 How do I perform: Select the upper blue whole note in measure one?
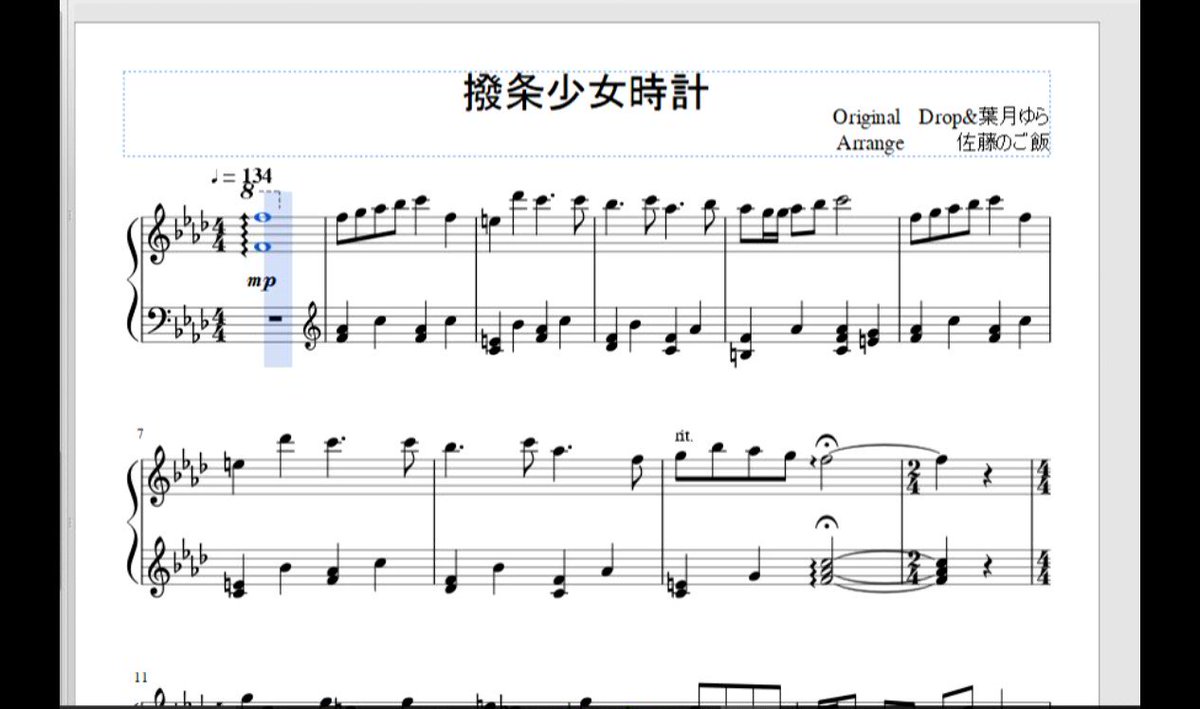(265, 217)
